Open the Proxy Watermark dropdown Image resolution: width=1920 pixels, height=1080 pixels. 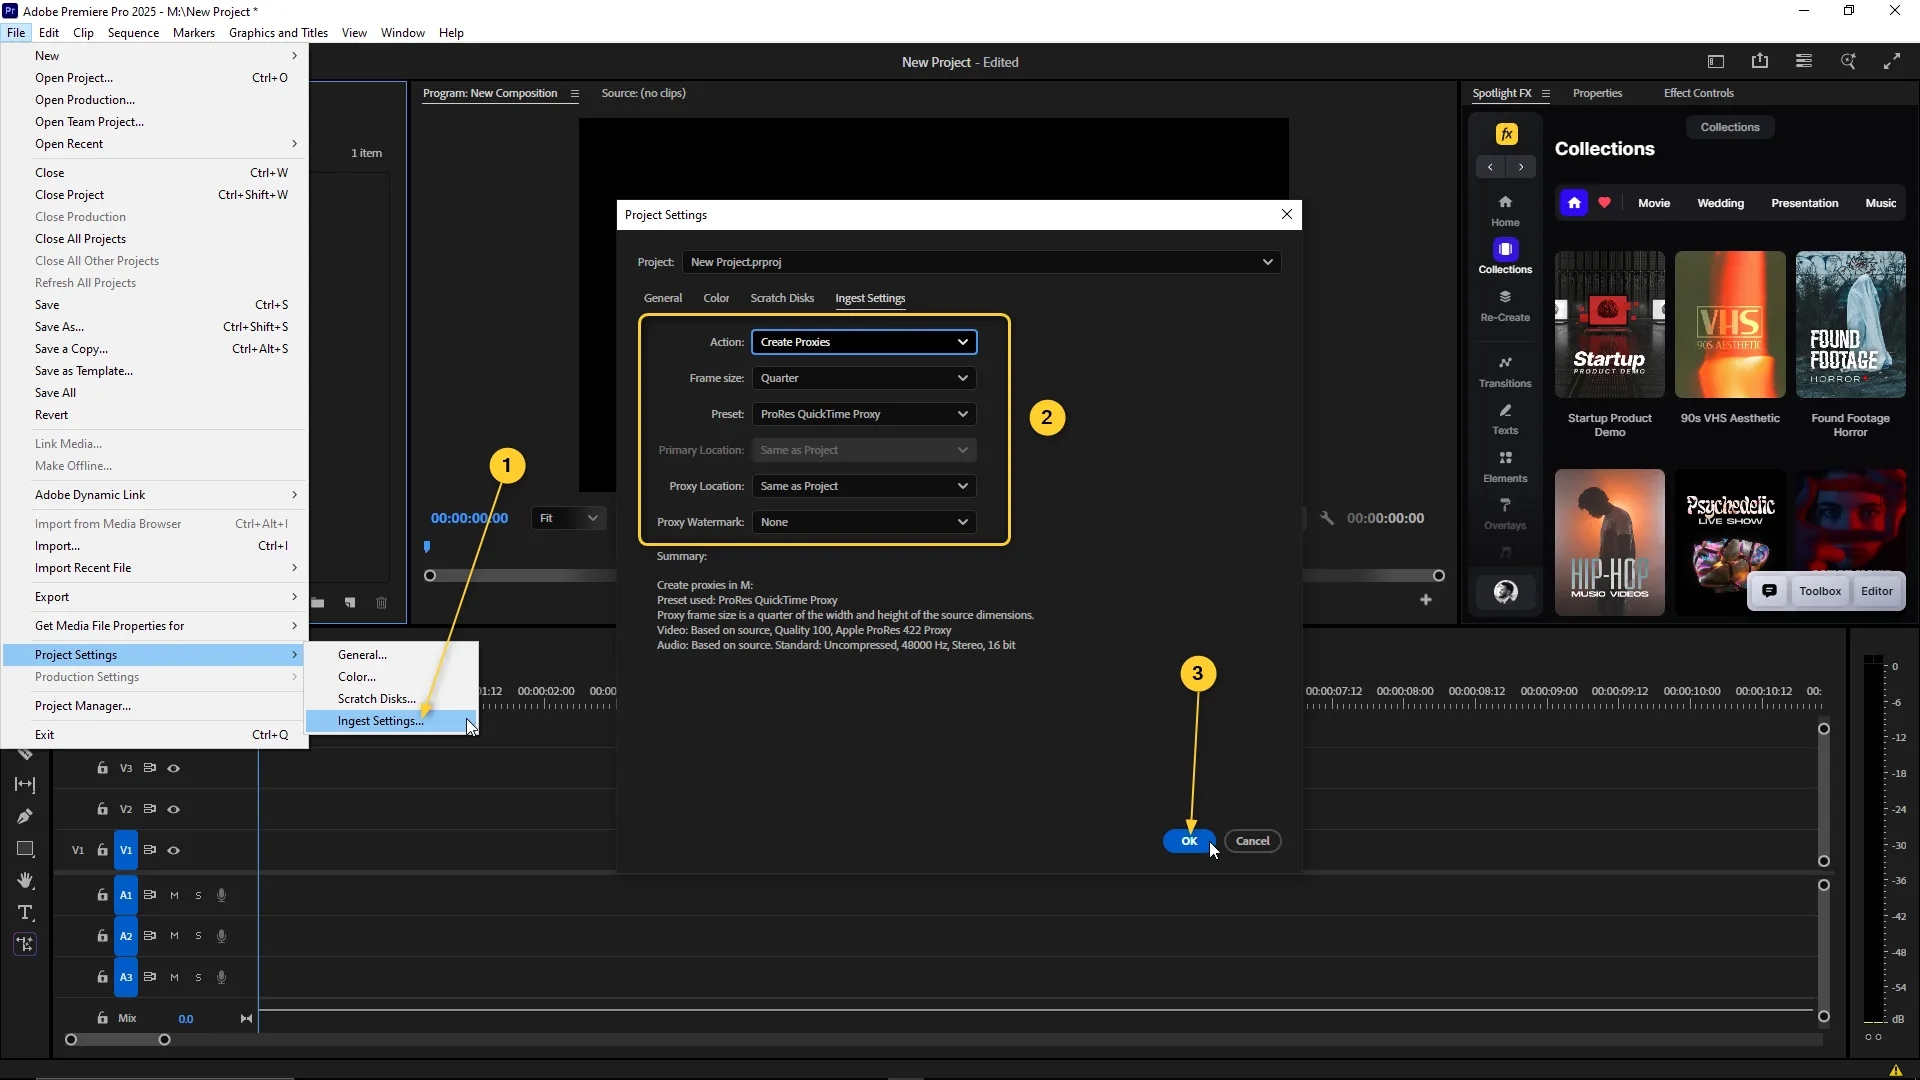(864, 522)
